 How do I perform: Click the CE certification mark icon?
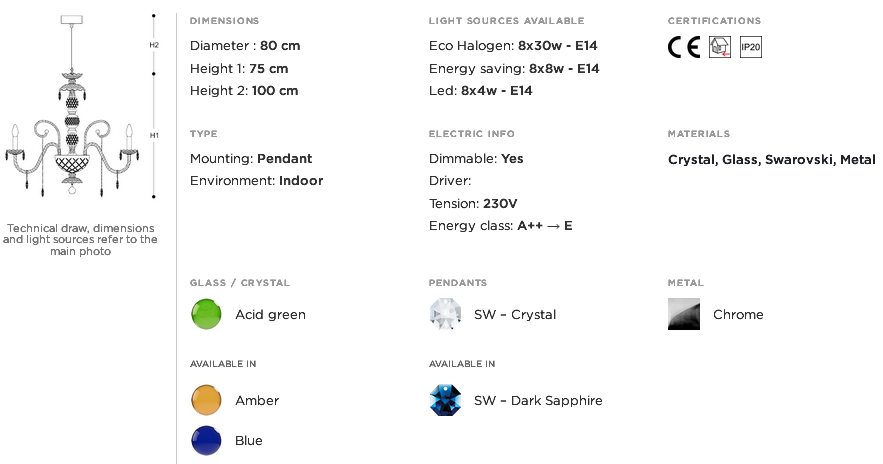click(x=684, y=47)
